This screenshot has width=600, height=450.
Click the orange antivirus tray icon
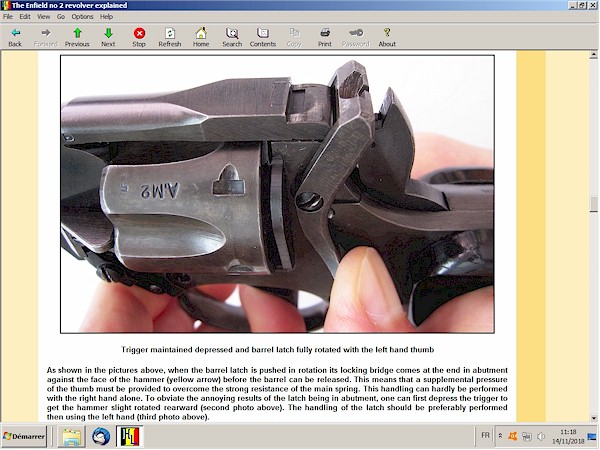coord(512,436)
